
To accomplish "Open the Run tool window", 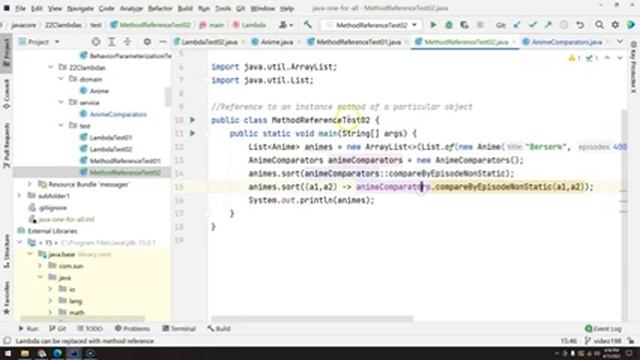I will coord(28,329).
